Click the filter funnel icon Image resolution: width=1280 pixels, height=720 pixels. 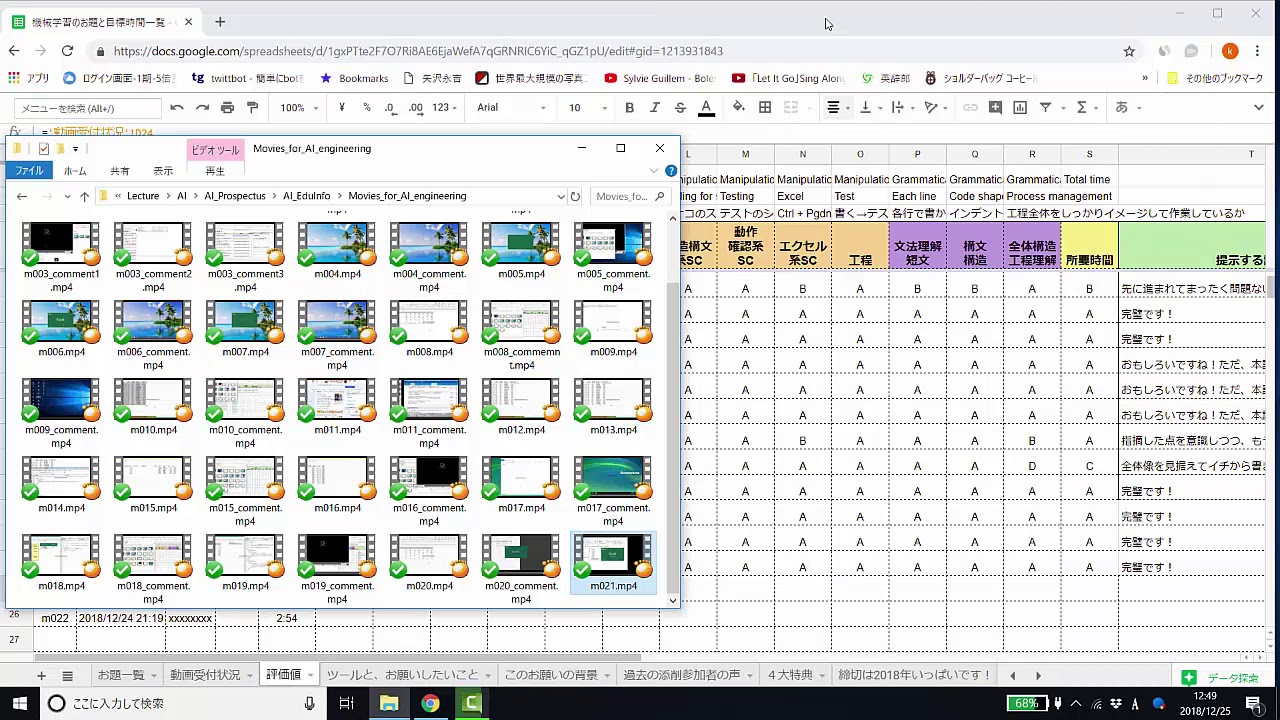[x=1045, y=108]
